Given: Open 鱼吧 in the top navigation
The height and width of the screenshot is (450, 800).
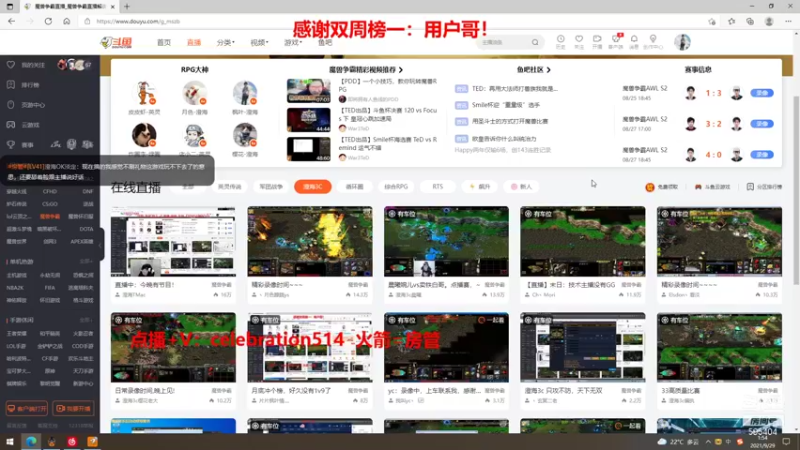Looking at the screenshot, I should click(325, 42).
